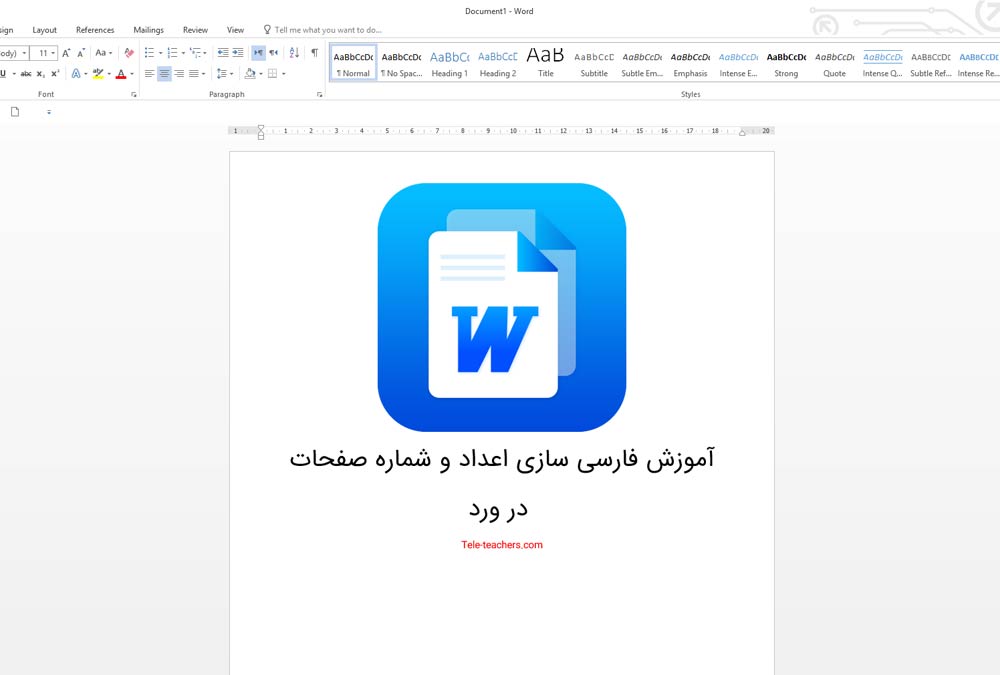Open the References tab
This screenshot has height=675, width=1000.
tap(95, 30)
